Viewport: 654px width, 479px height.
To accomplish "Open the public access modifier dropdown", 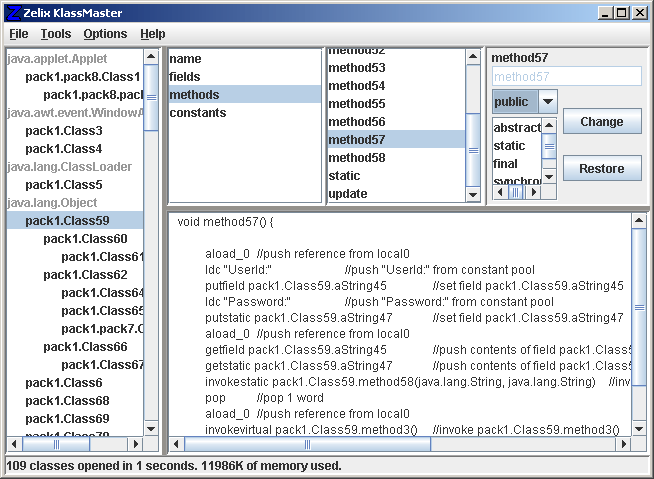I will (x=548, y=101).
